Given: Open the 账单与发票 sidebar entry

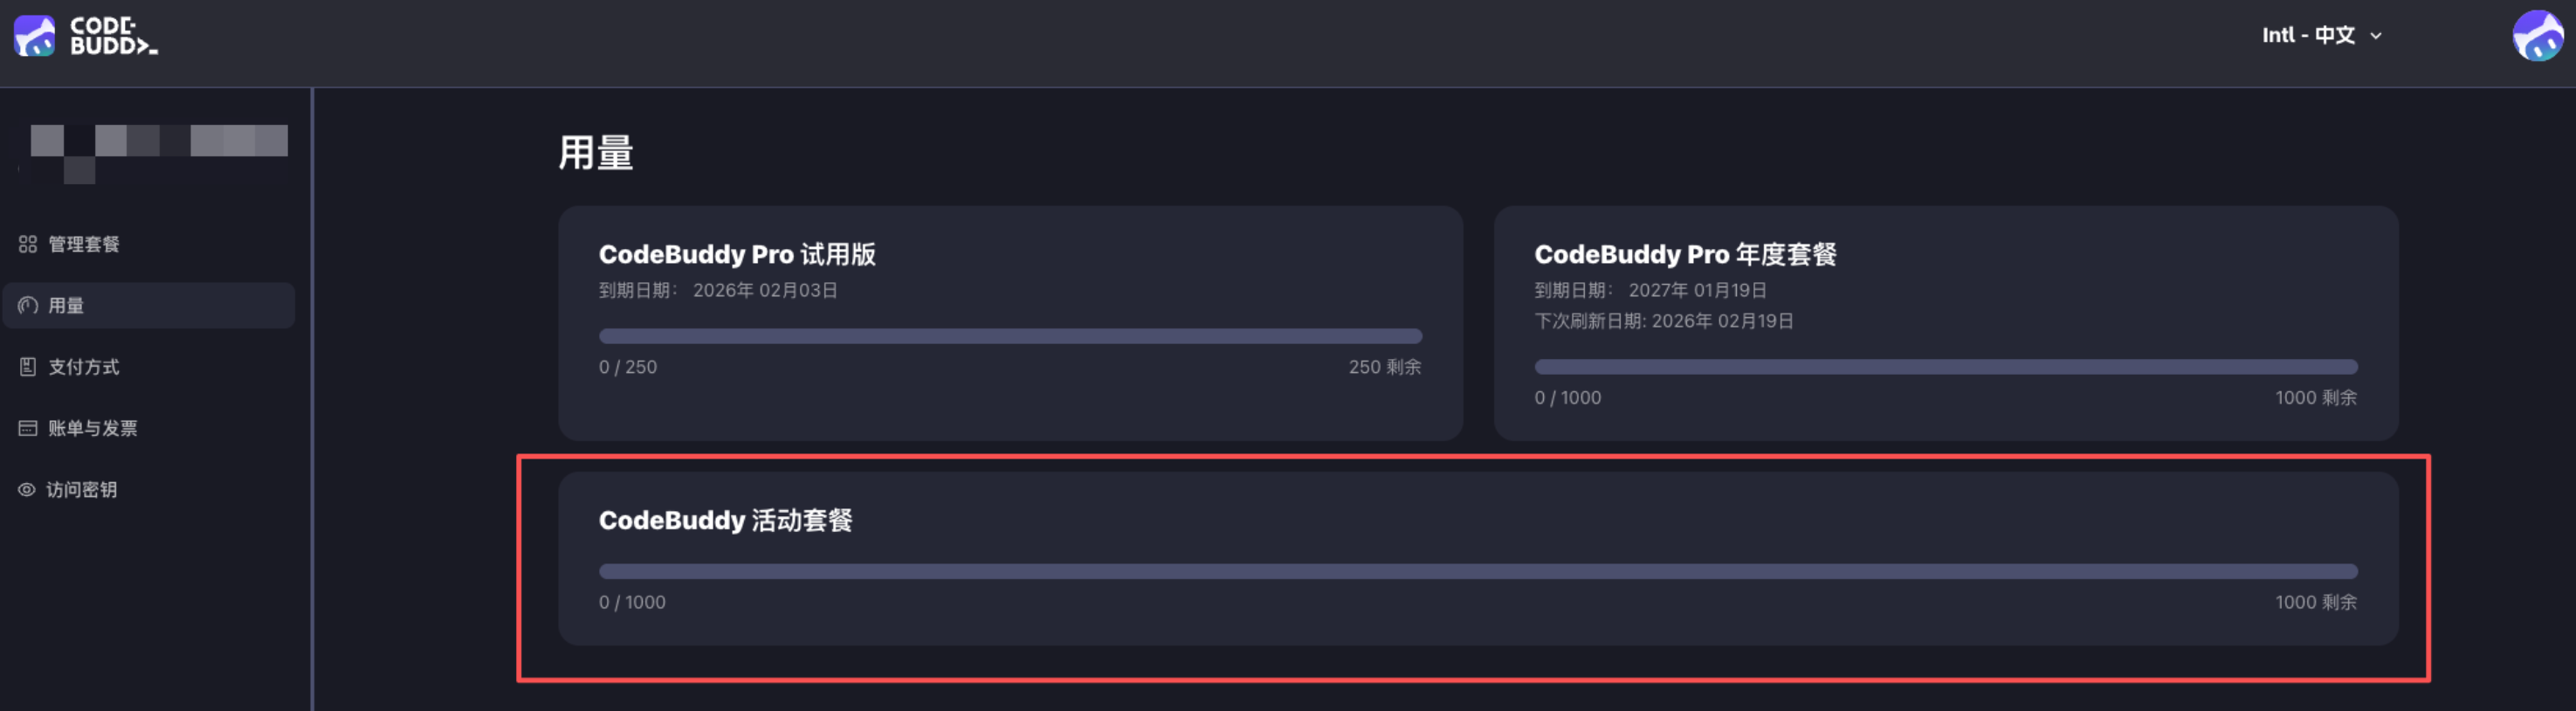Looking at the screenshot, I should click(x=90, y=428).
